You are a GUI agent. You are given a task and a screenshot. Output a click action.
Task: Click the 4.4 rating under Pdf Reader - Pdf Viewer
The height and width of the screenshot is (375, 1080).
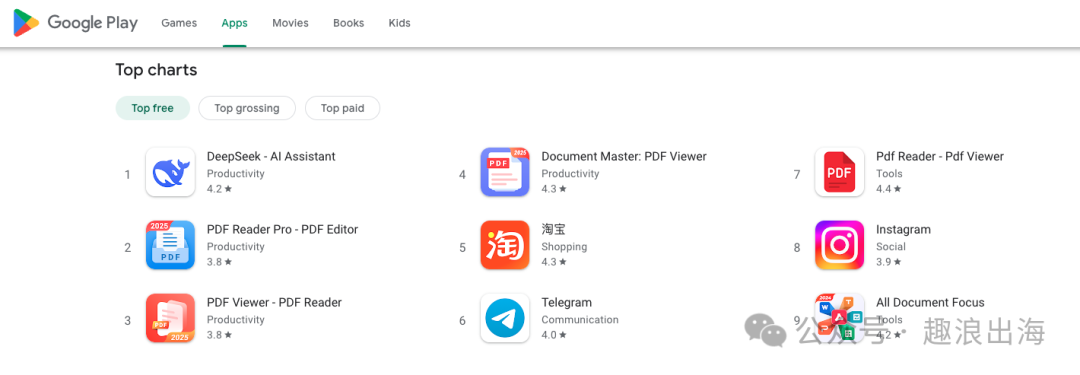[x=889, y=189]
